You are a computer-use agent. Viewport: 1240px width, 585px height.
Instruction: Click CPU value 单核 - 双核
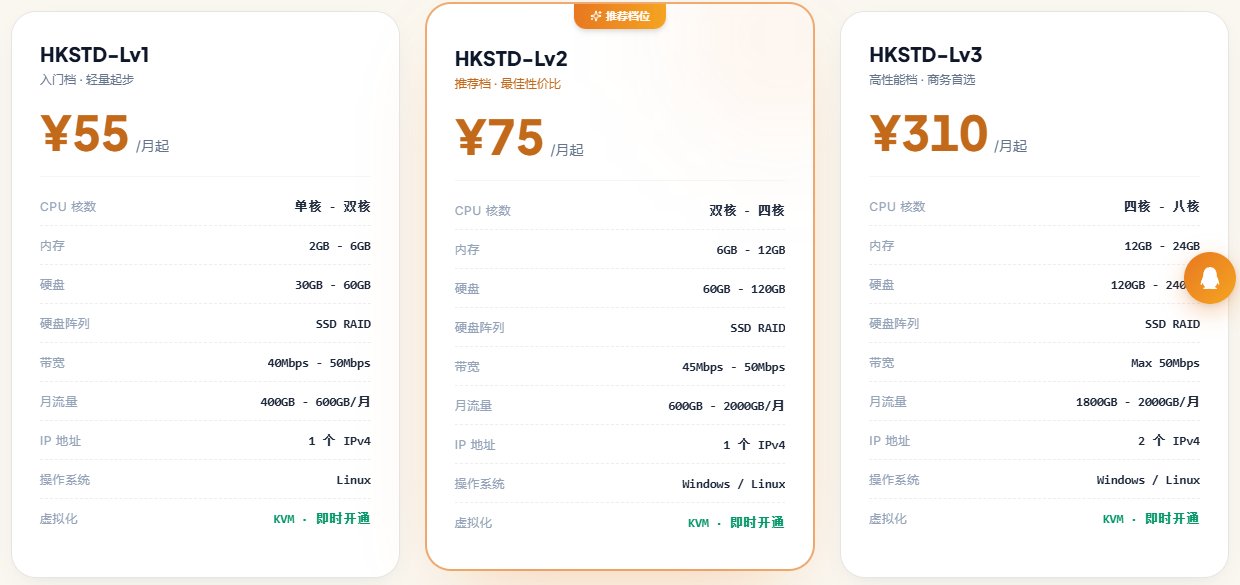click(x=332, y=207)
